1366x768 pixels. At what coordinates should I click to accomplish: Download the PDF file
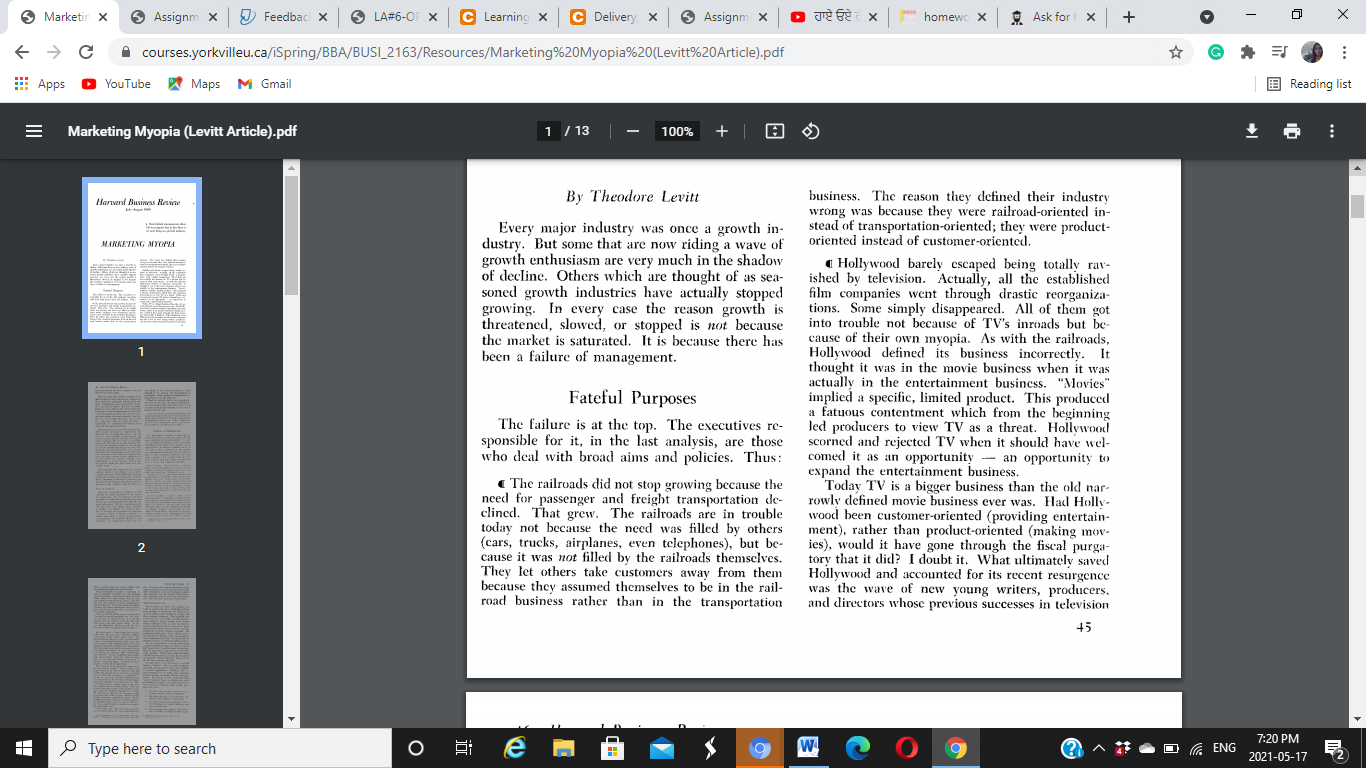[x=1251, y=131]
